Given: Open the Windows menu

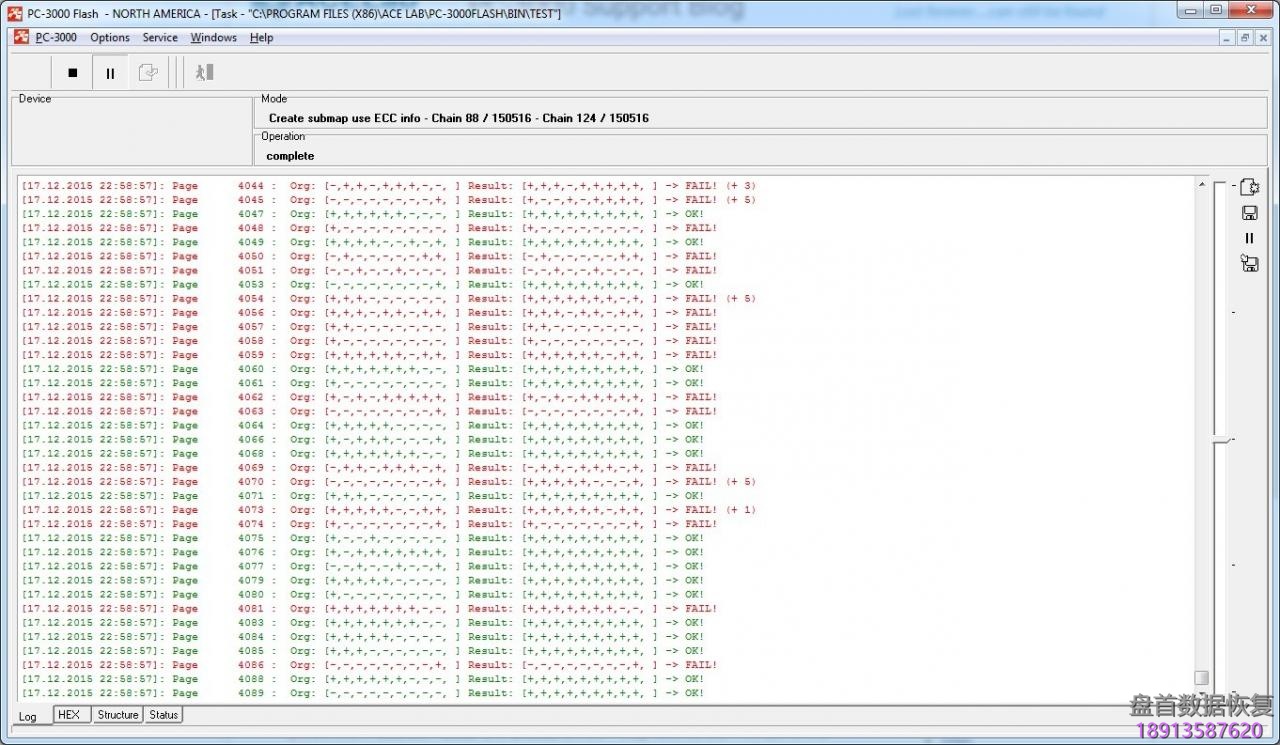Looking at the screenshot, I should click(213, 38).
